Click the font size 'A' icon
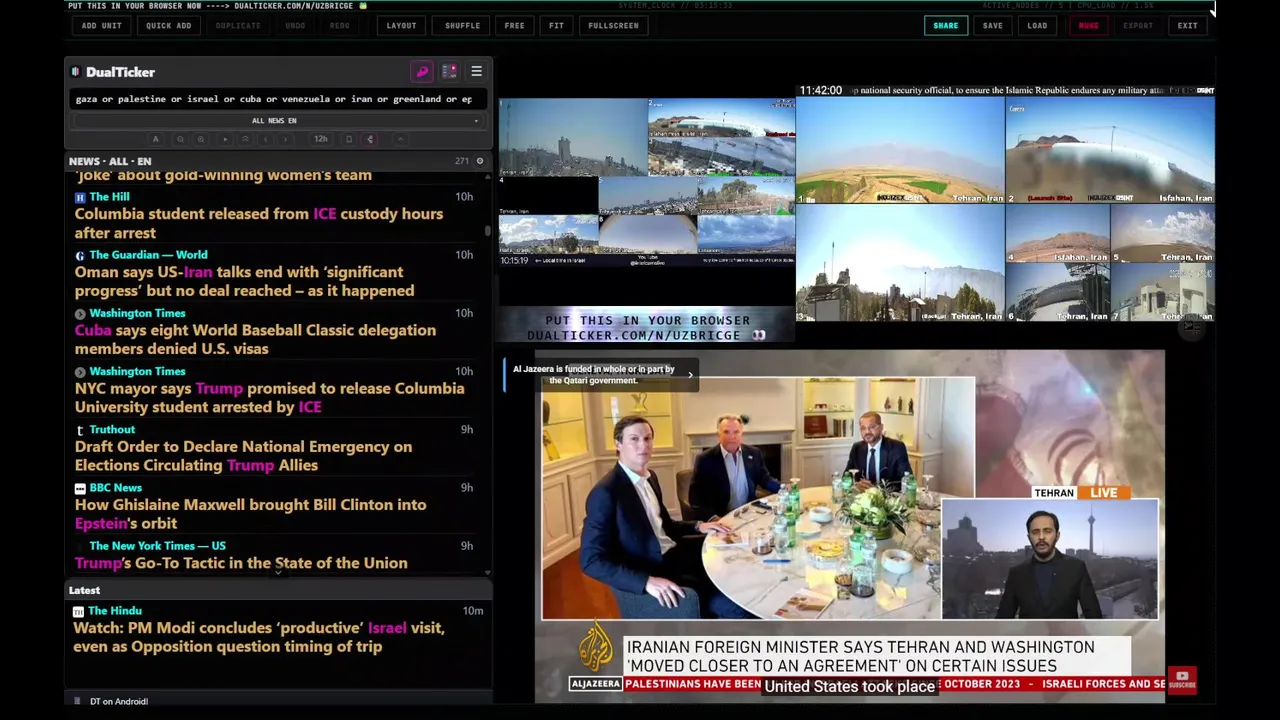This screenshot has width=1280, height=720. click(155, 139)
